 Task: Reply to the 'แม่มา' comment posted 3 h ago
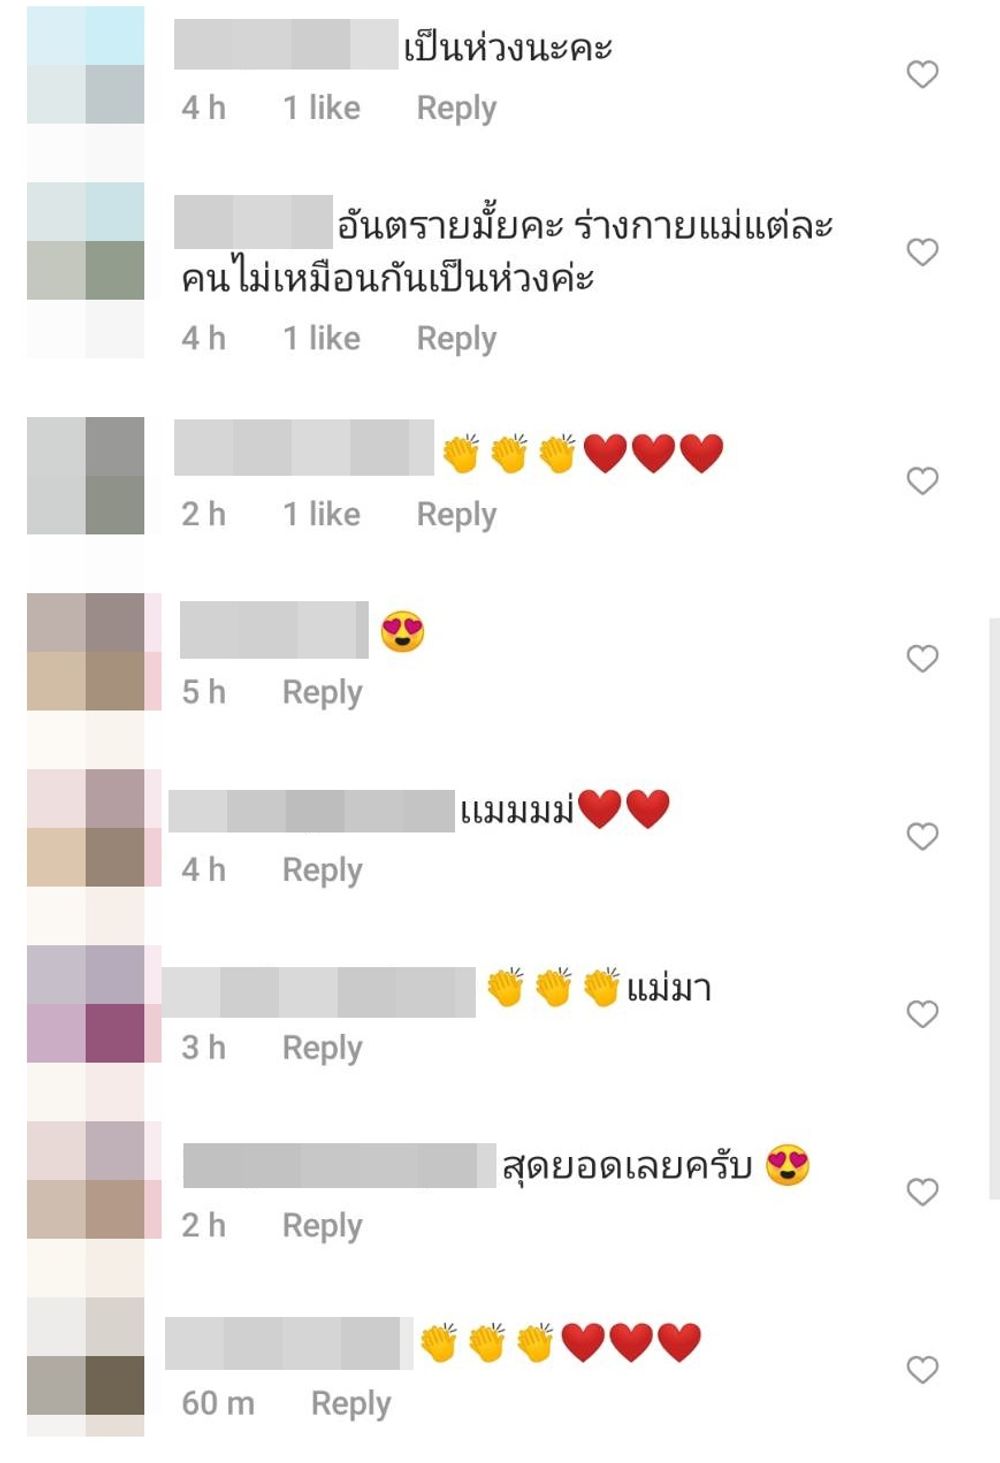(322, 1049)
